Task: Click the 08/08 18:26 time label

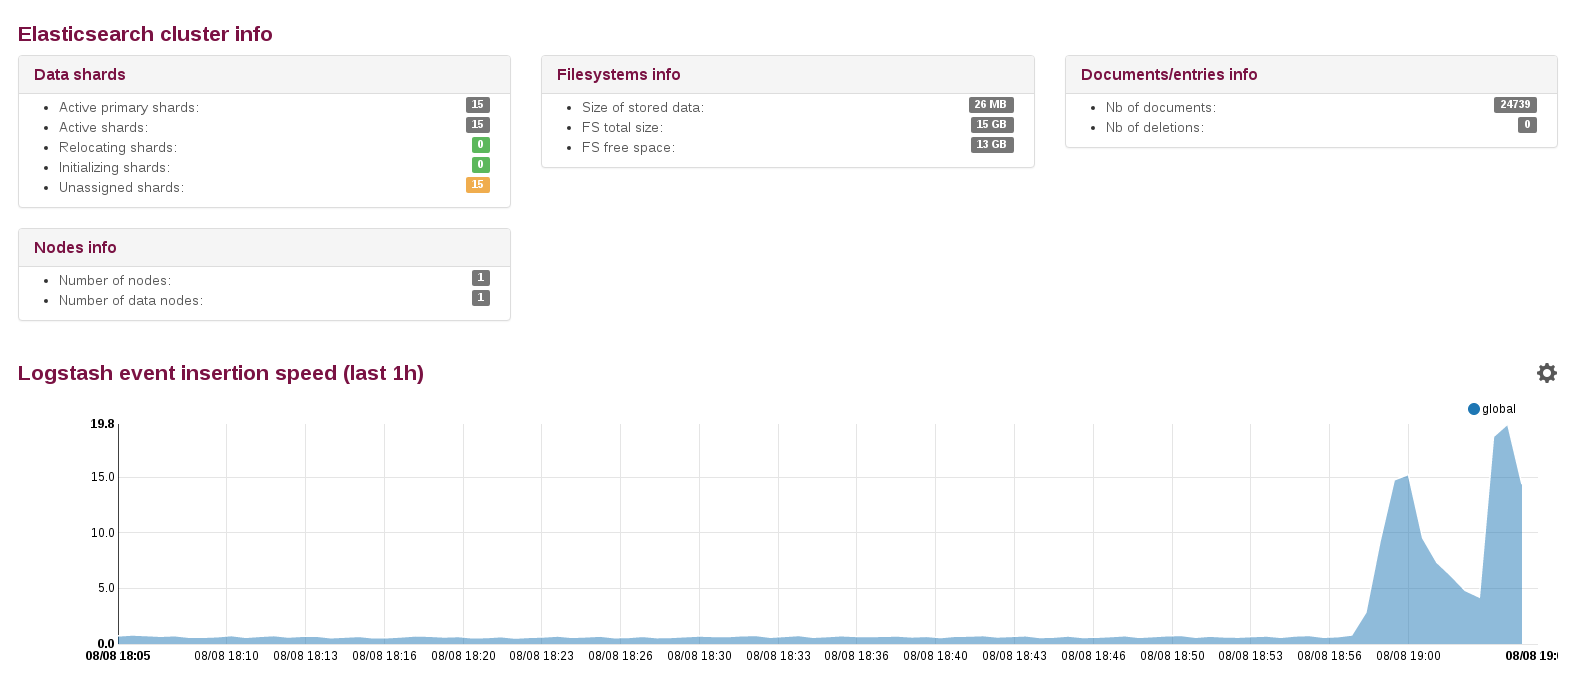Action: click(620, 656)
